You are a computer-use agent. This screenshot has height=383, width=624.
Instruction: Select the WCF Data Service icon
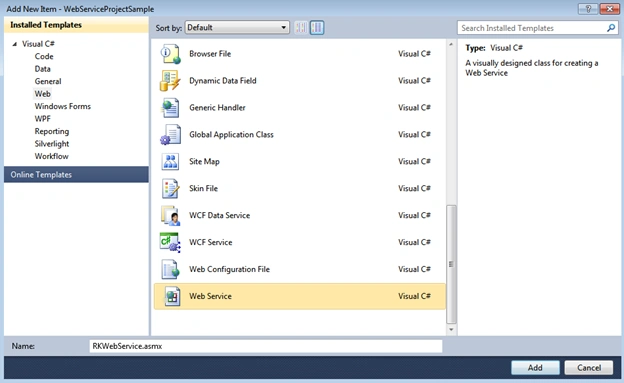click(x=170, y=215)
